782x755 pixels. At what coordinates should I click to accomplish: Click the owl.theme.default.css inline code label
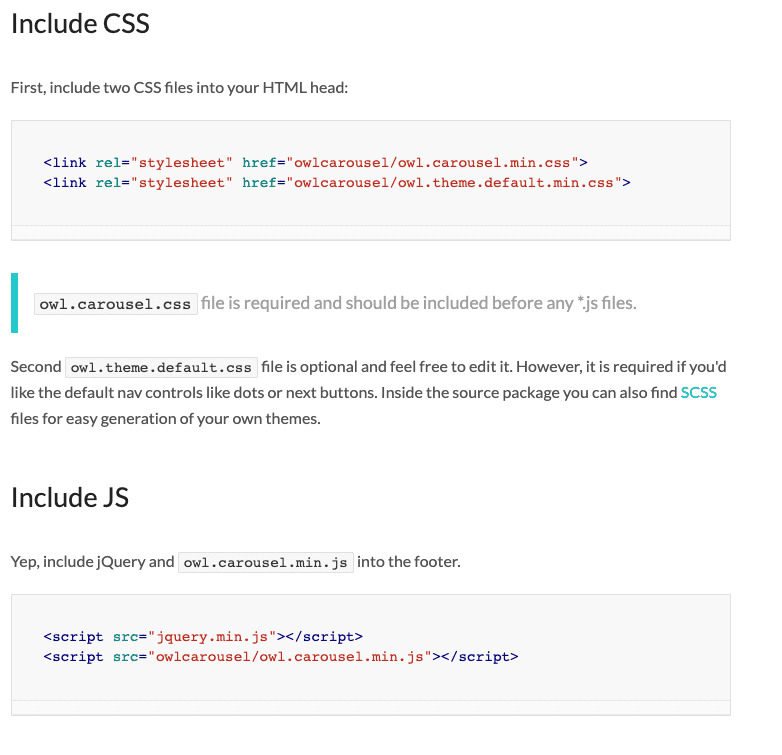(x=162, y=367)
